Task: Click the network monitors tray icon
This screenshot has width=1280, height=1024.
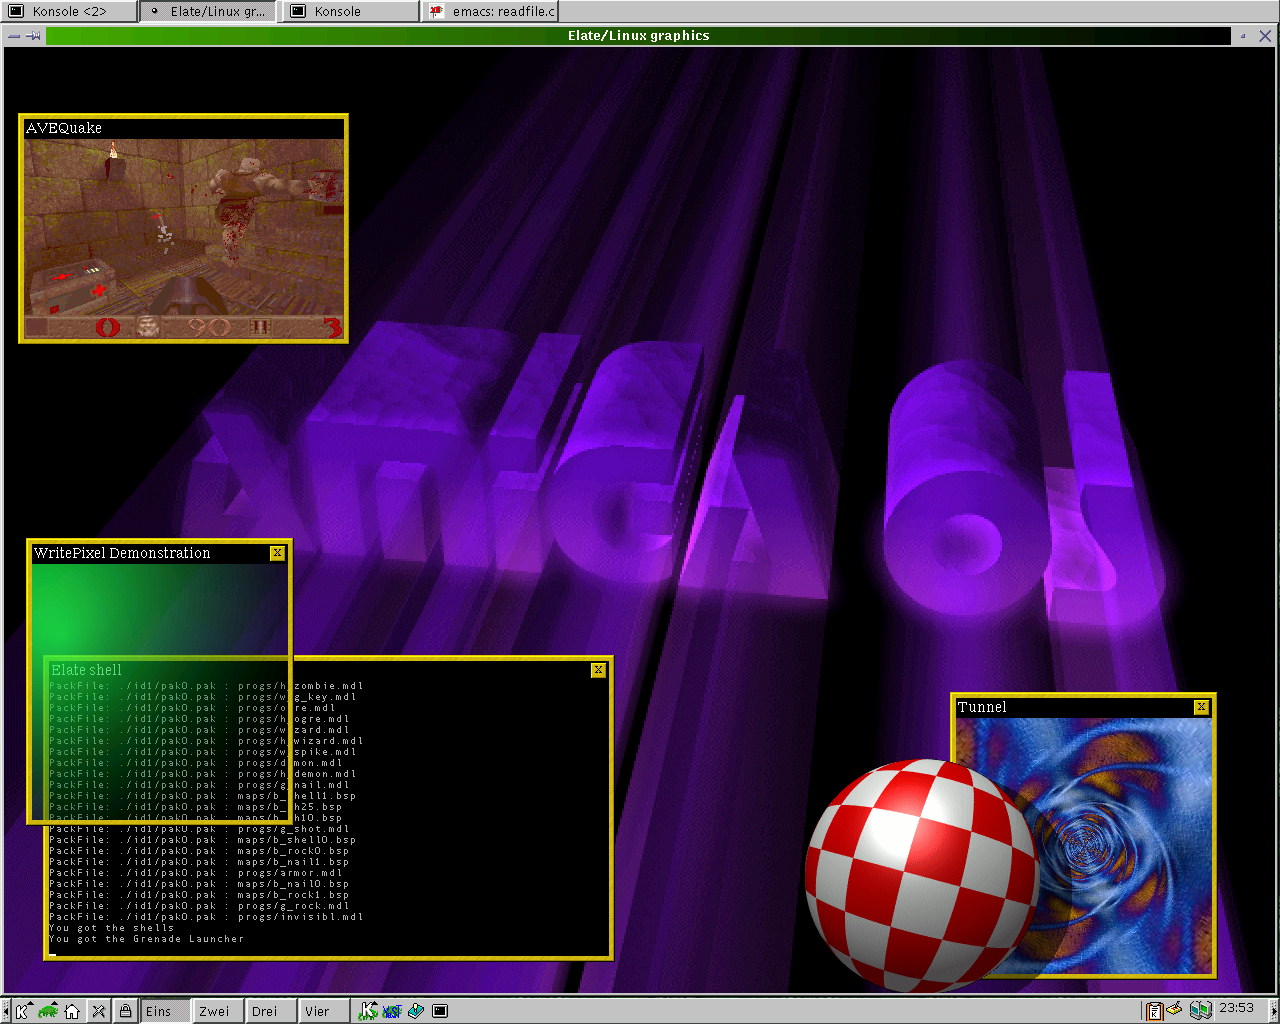Action: 1201,1011
